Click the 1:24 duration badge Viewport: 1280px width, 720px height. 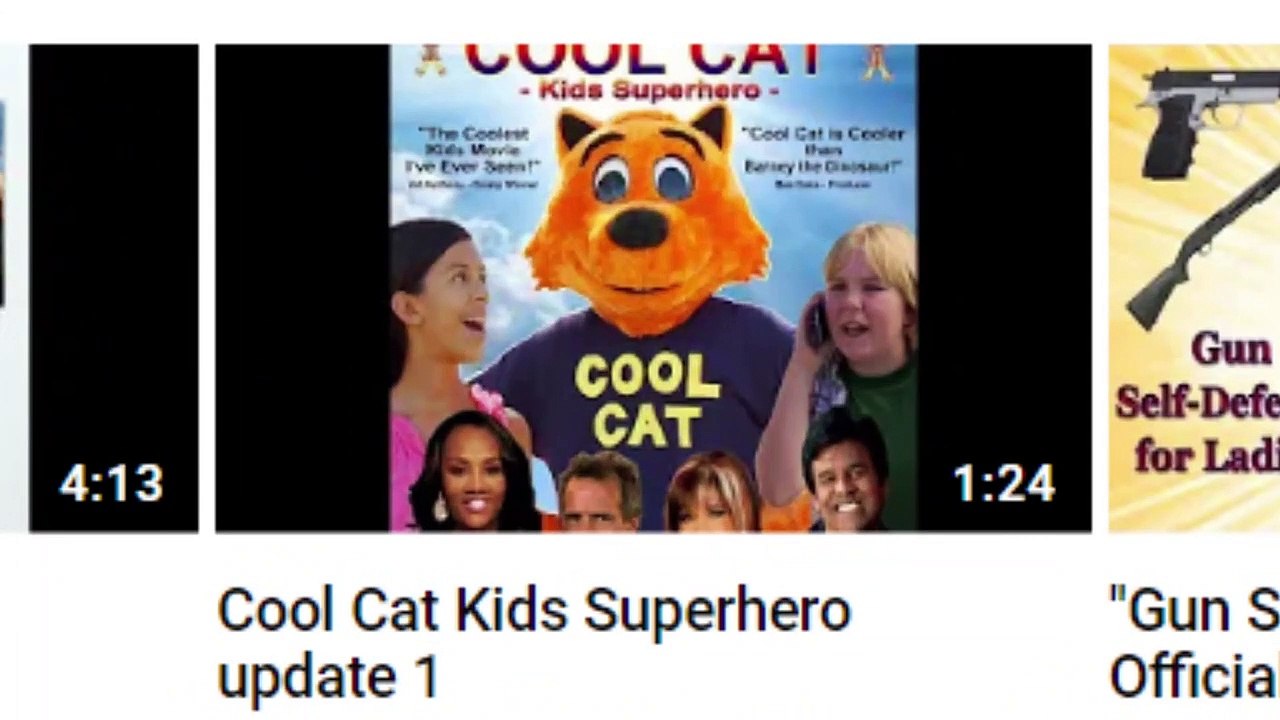click(1004, 485)
